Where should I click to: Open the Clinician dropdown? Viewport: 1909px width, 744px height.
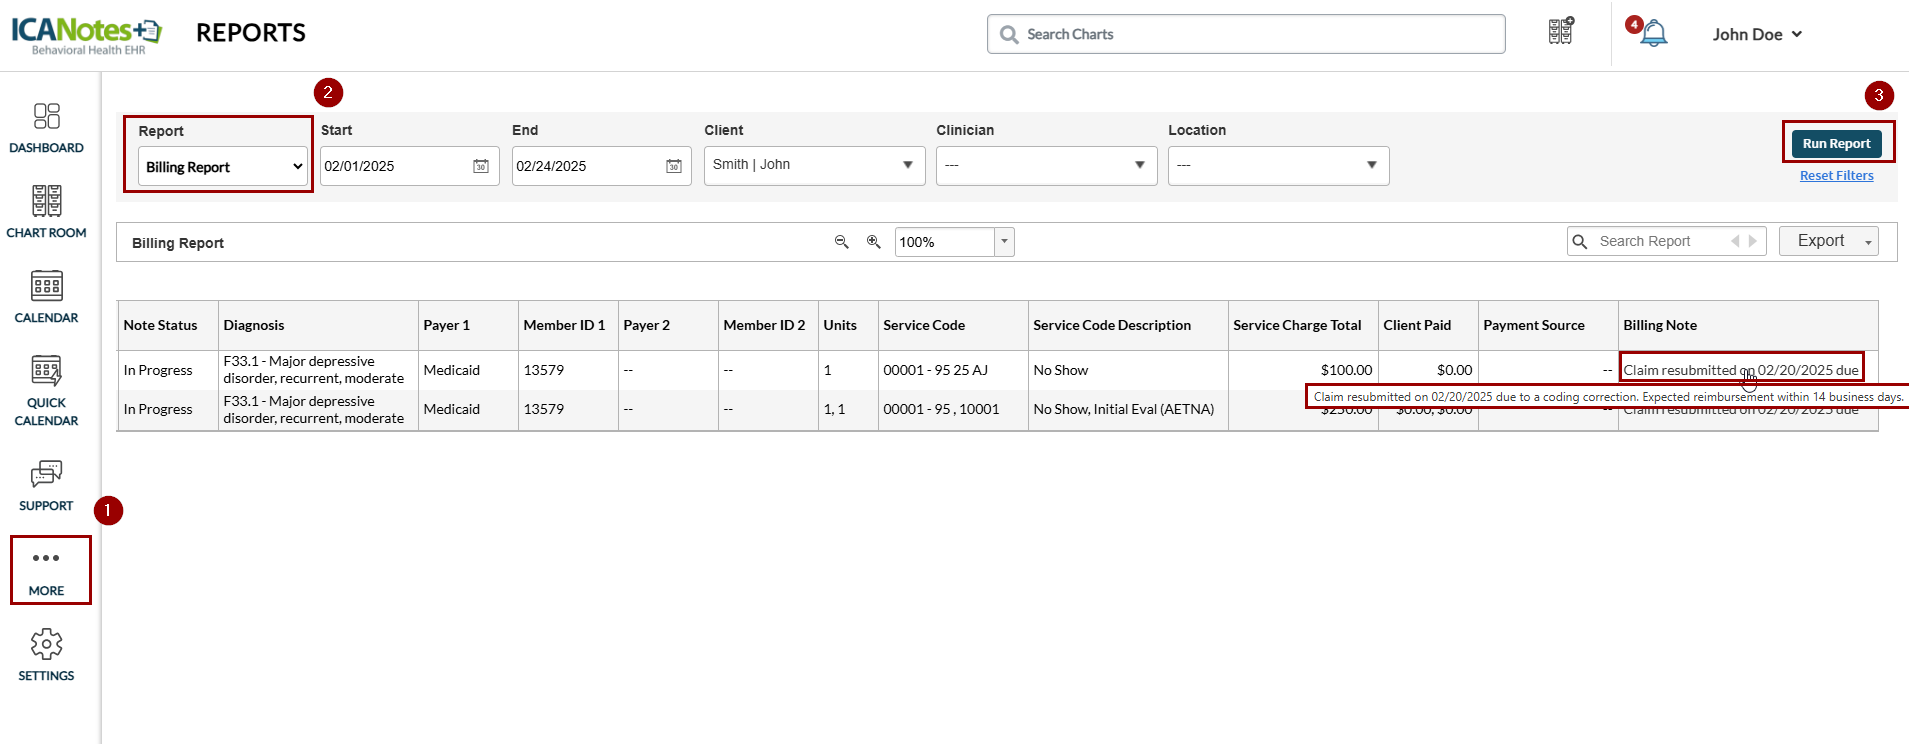(x=1046, y=165)
